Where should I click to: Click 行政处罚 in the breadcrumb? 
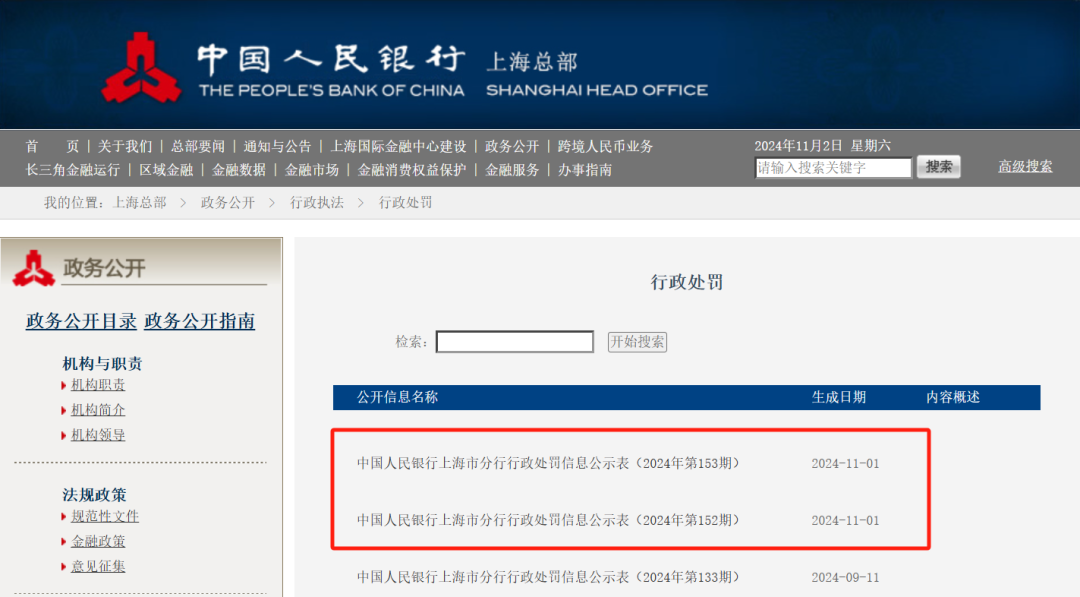[406, 202]
